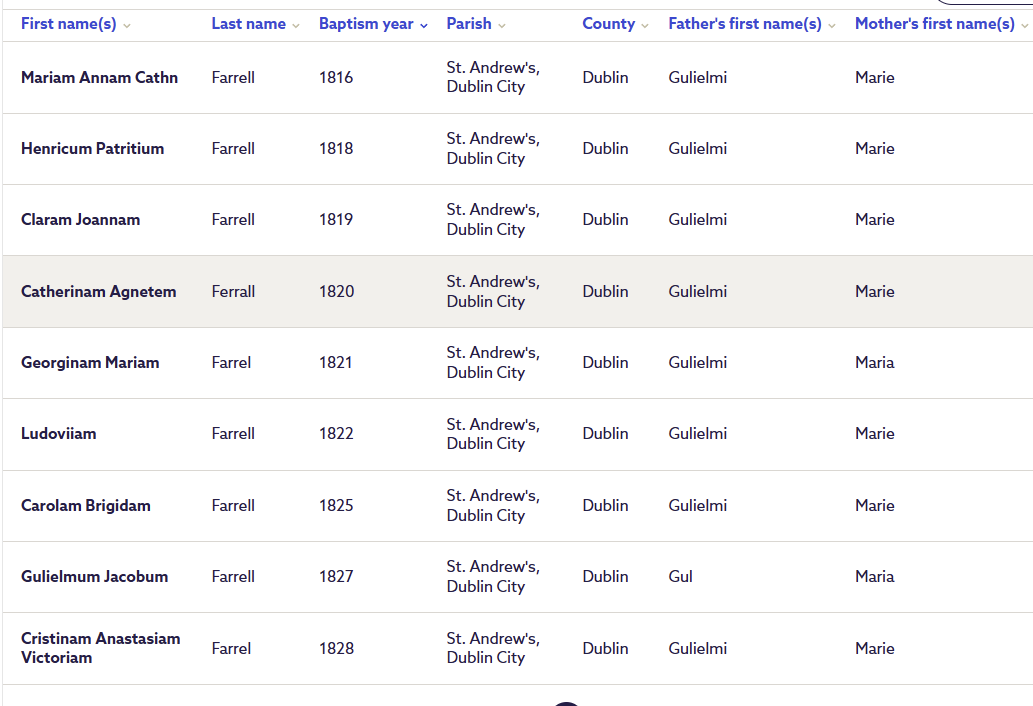Sort by the County column header
Viewport: 1033px width, 706px height.
[609, 24]
